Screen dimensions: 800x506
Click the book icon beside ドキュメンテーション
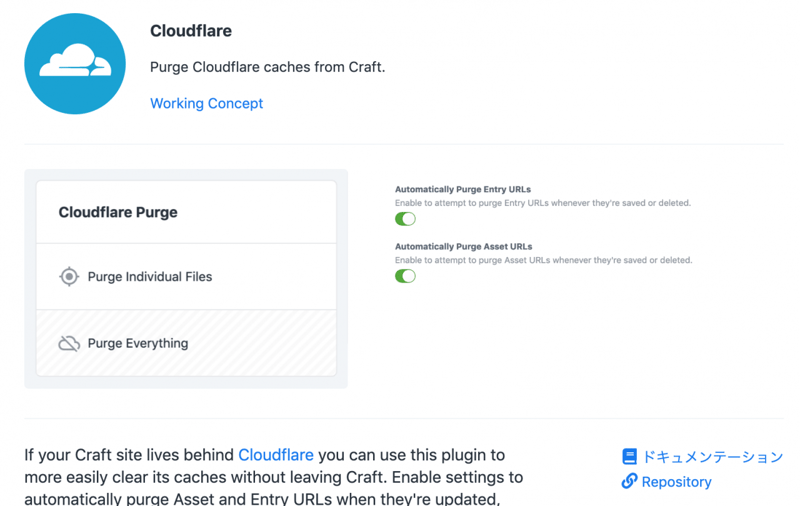(629, 457)
